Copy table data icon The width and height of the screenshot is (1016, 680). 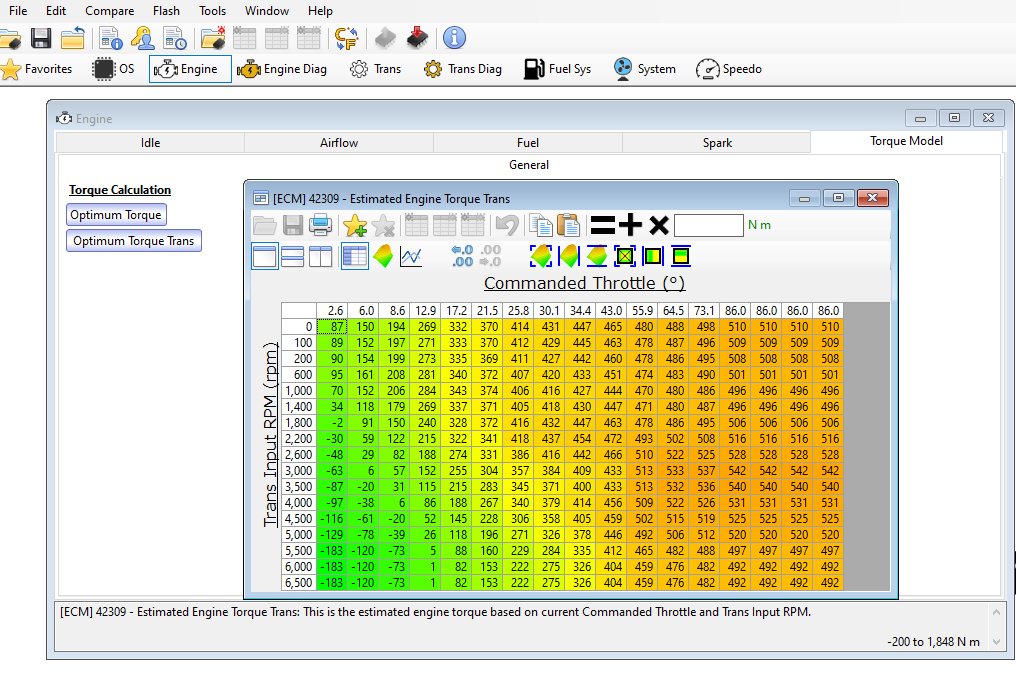[540, 225]
